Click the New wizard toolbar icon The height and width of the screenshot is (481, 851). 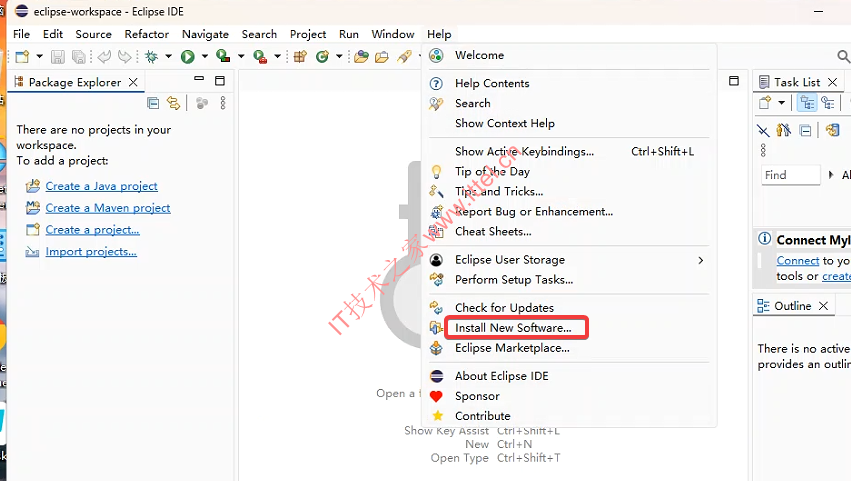click(x=22, y=56)
